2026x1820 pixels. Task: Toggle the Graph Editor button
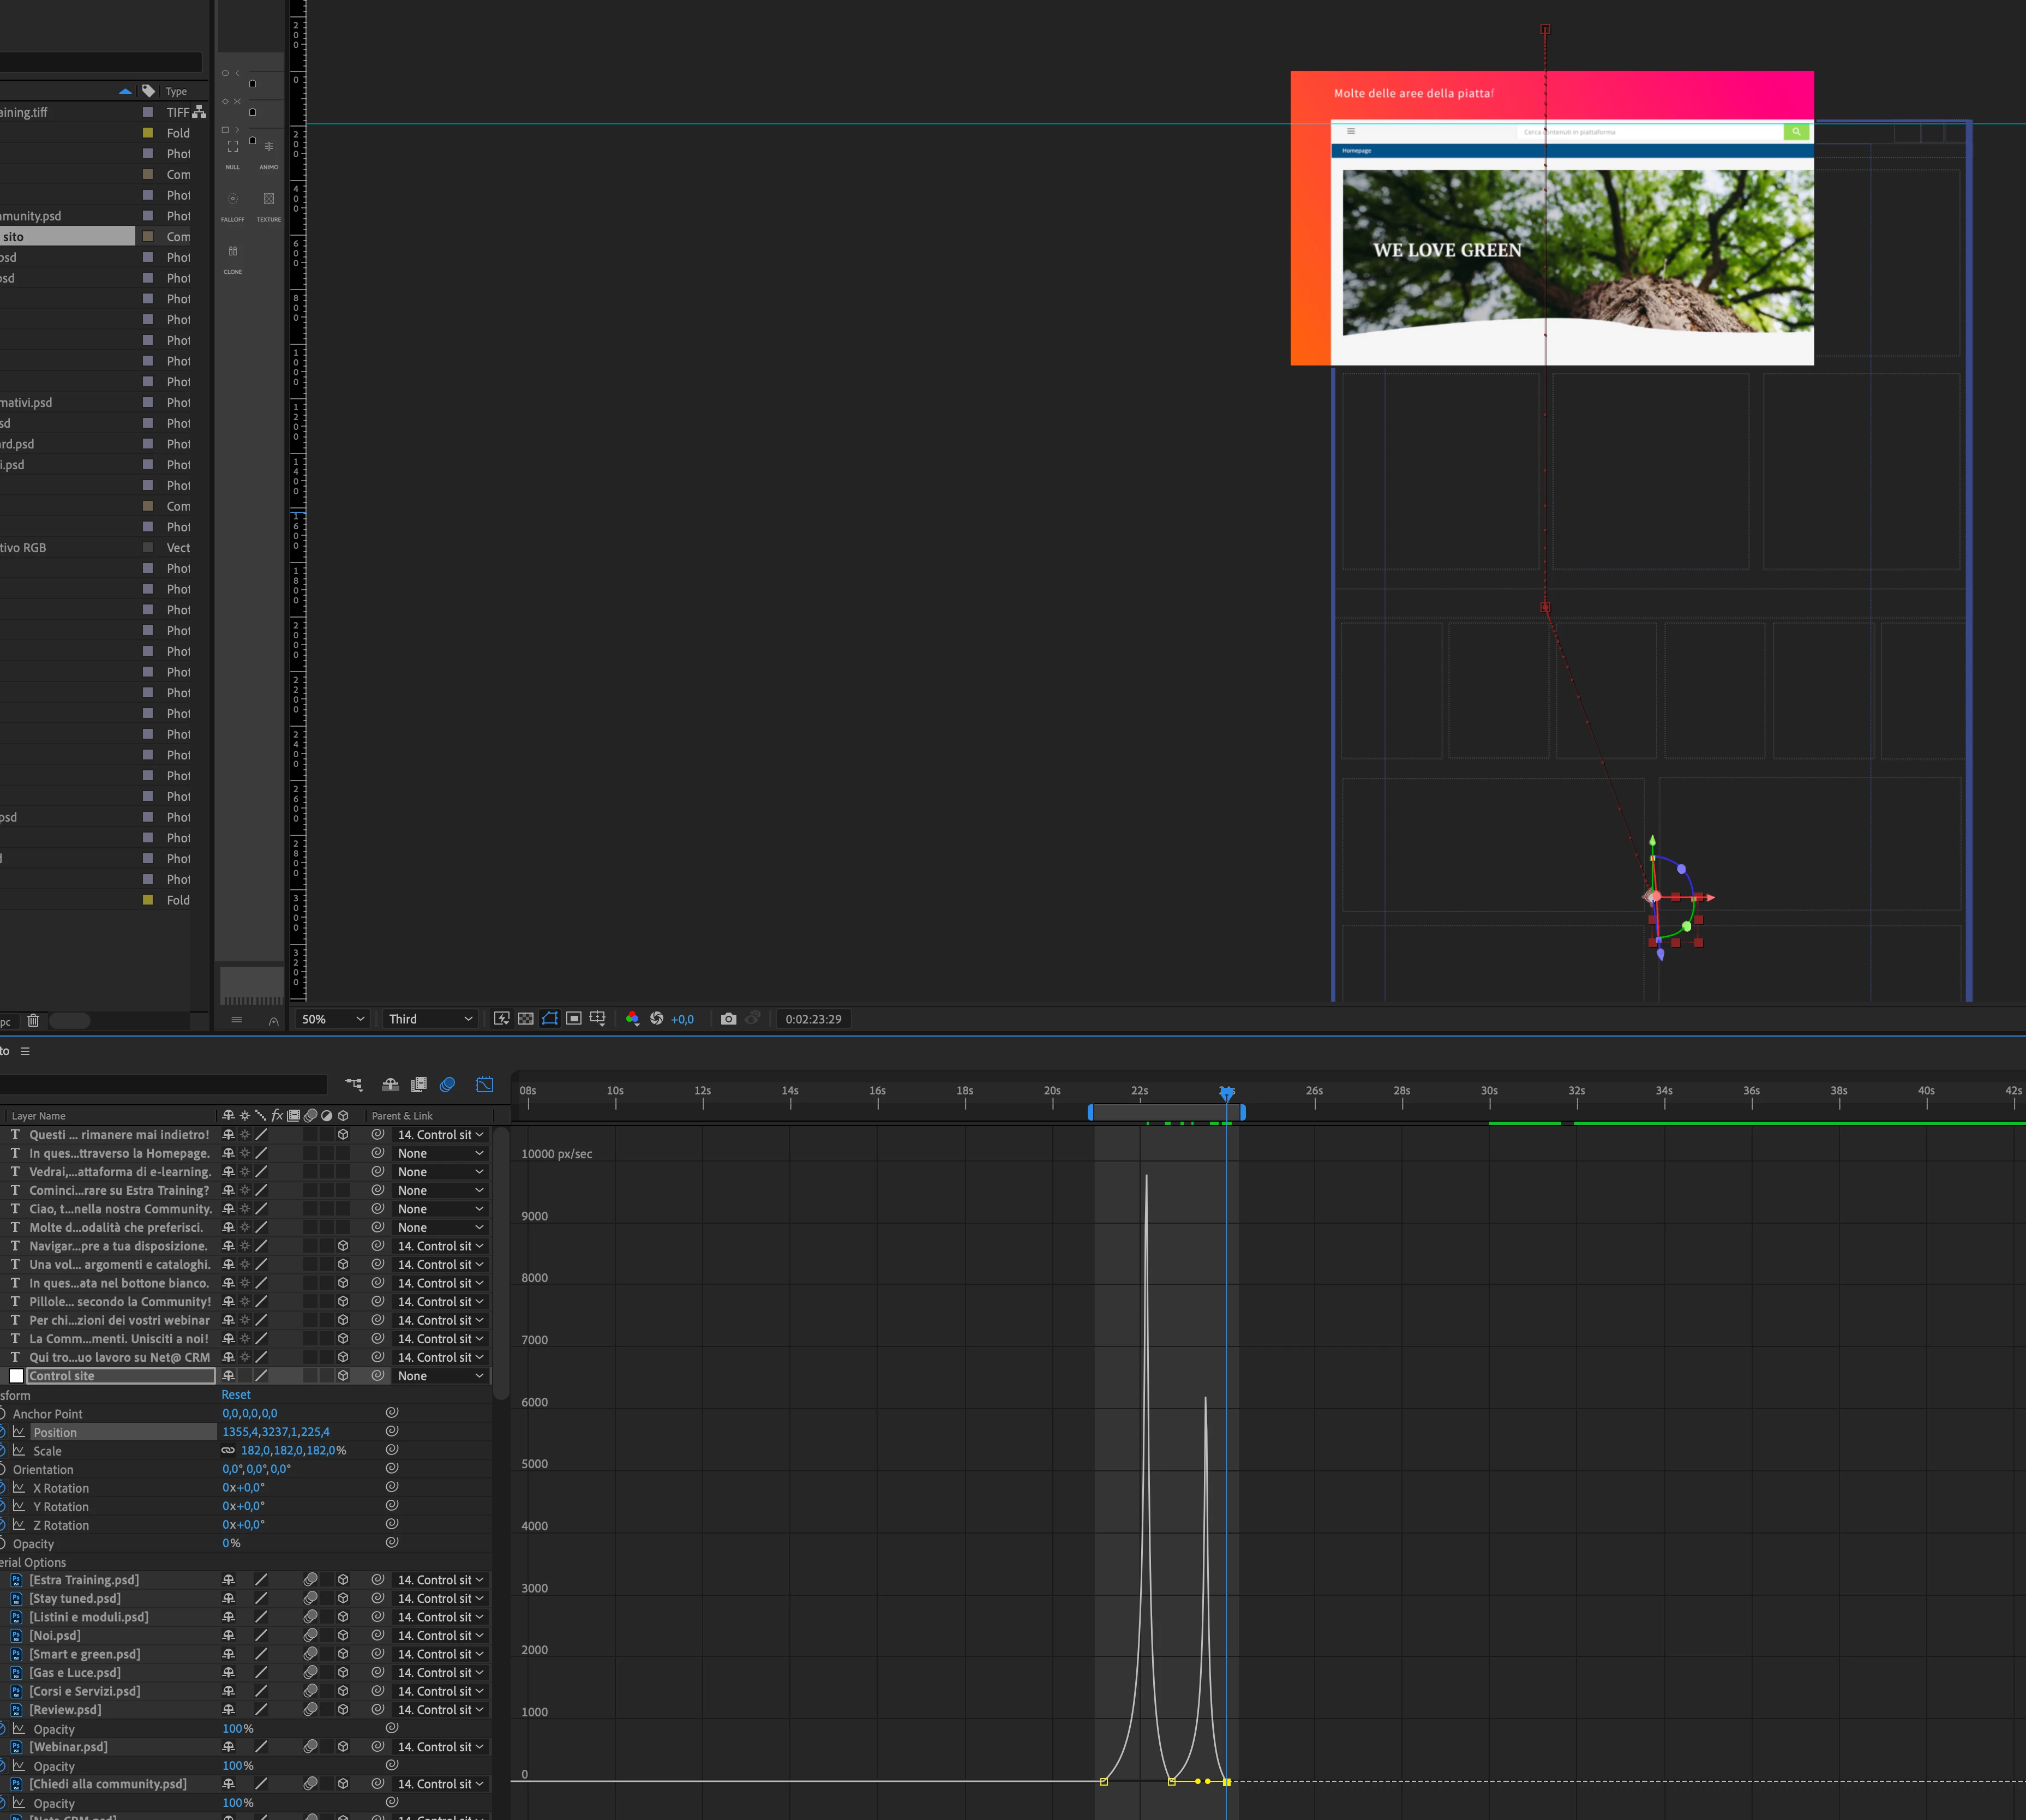[x=484, y=1085]
